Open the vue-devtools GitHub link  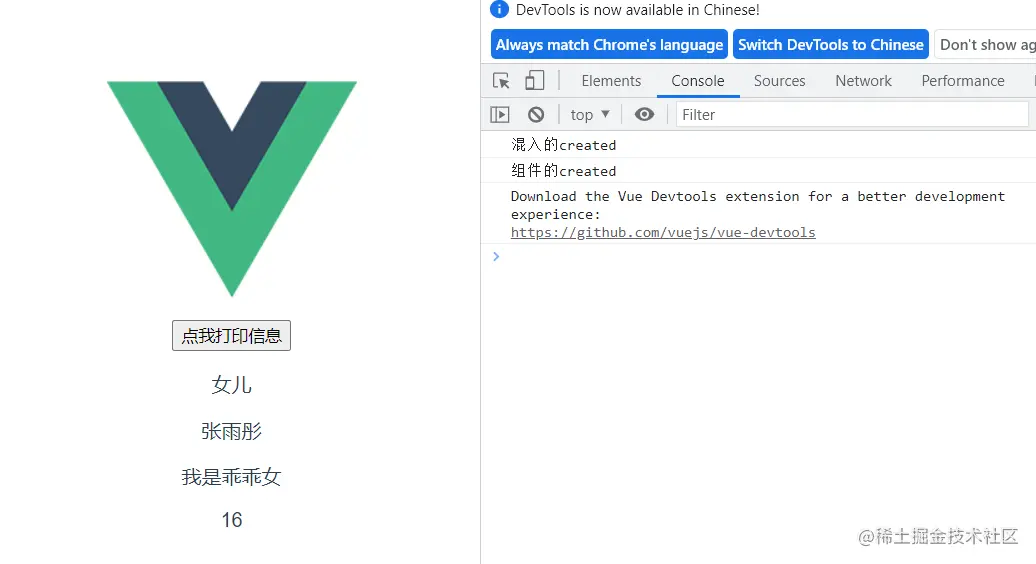coord(663,232)
